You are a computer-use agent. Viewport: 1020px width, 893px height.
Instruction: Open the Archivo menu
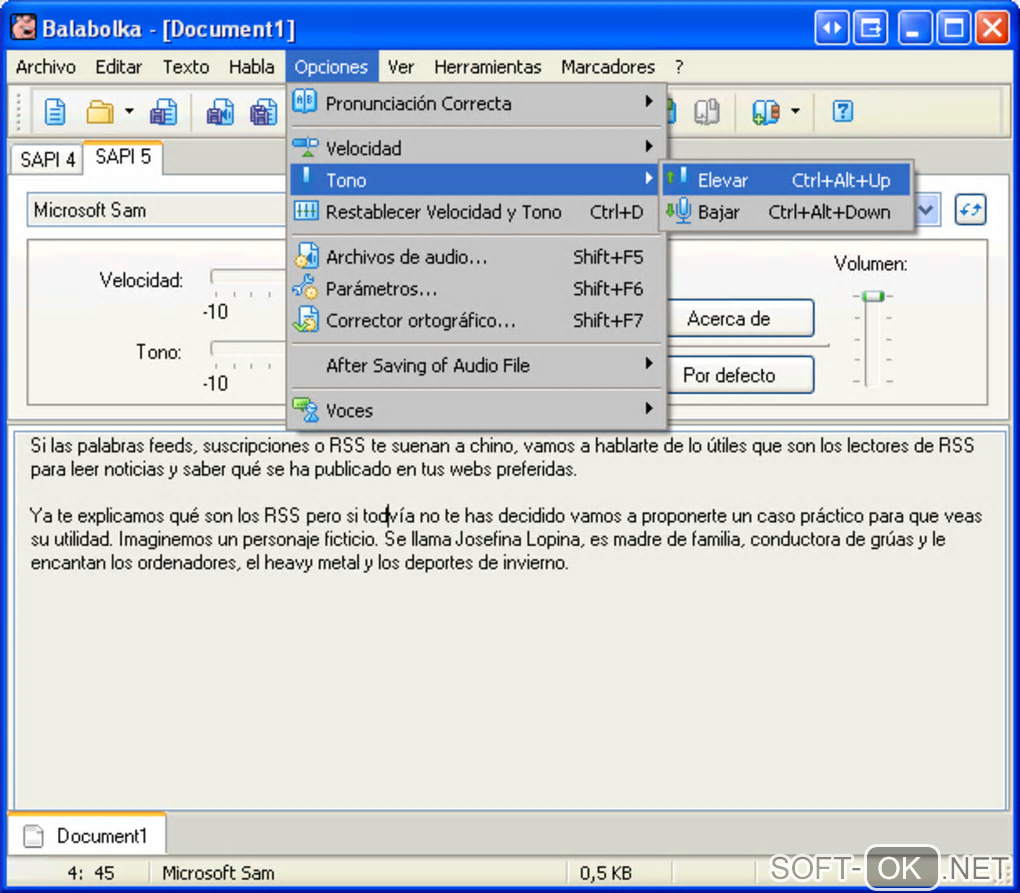pos(46,66)
